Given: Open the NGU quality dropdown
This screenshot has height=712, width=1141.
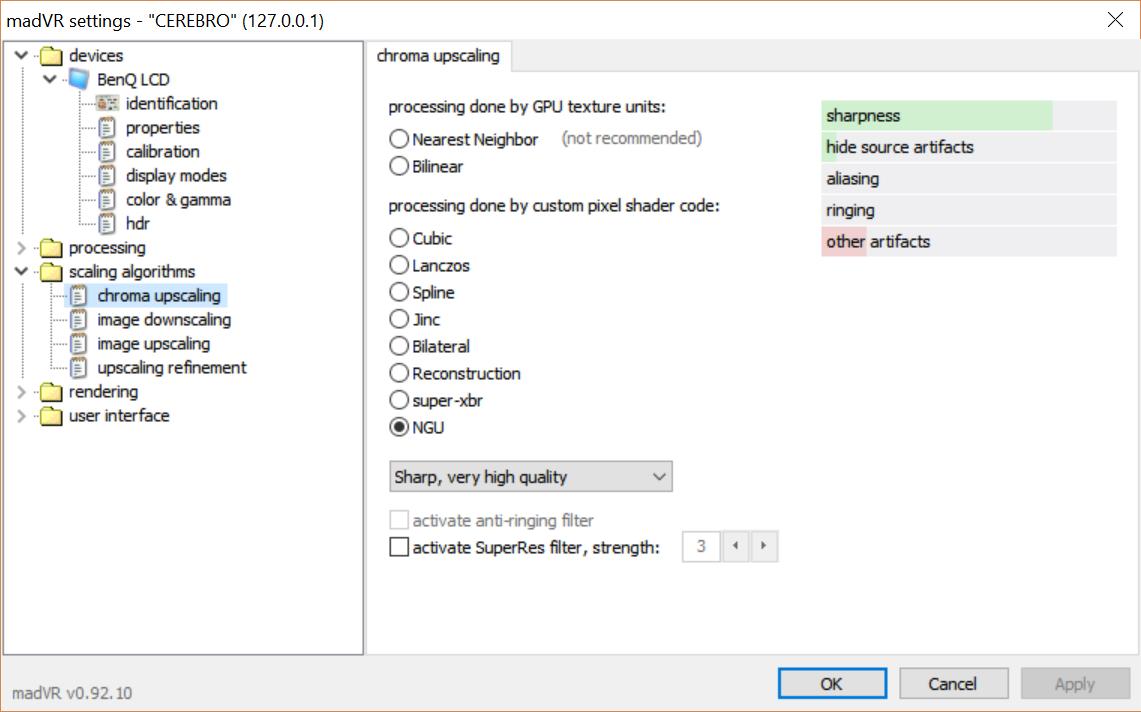Looking at the screenshot, I should (x=531, y=477).
